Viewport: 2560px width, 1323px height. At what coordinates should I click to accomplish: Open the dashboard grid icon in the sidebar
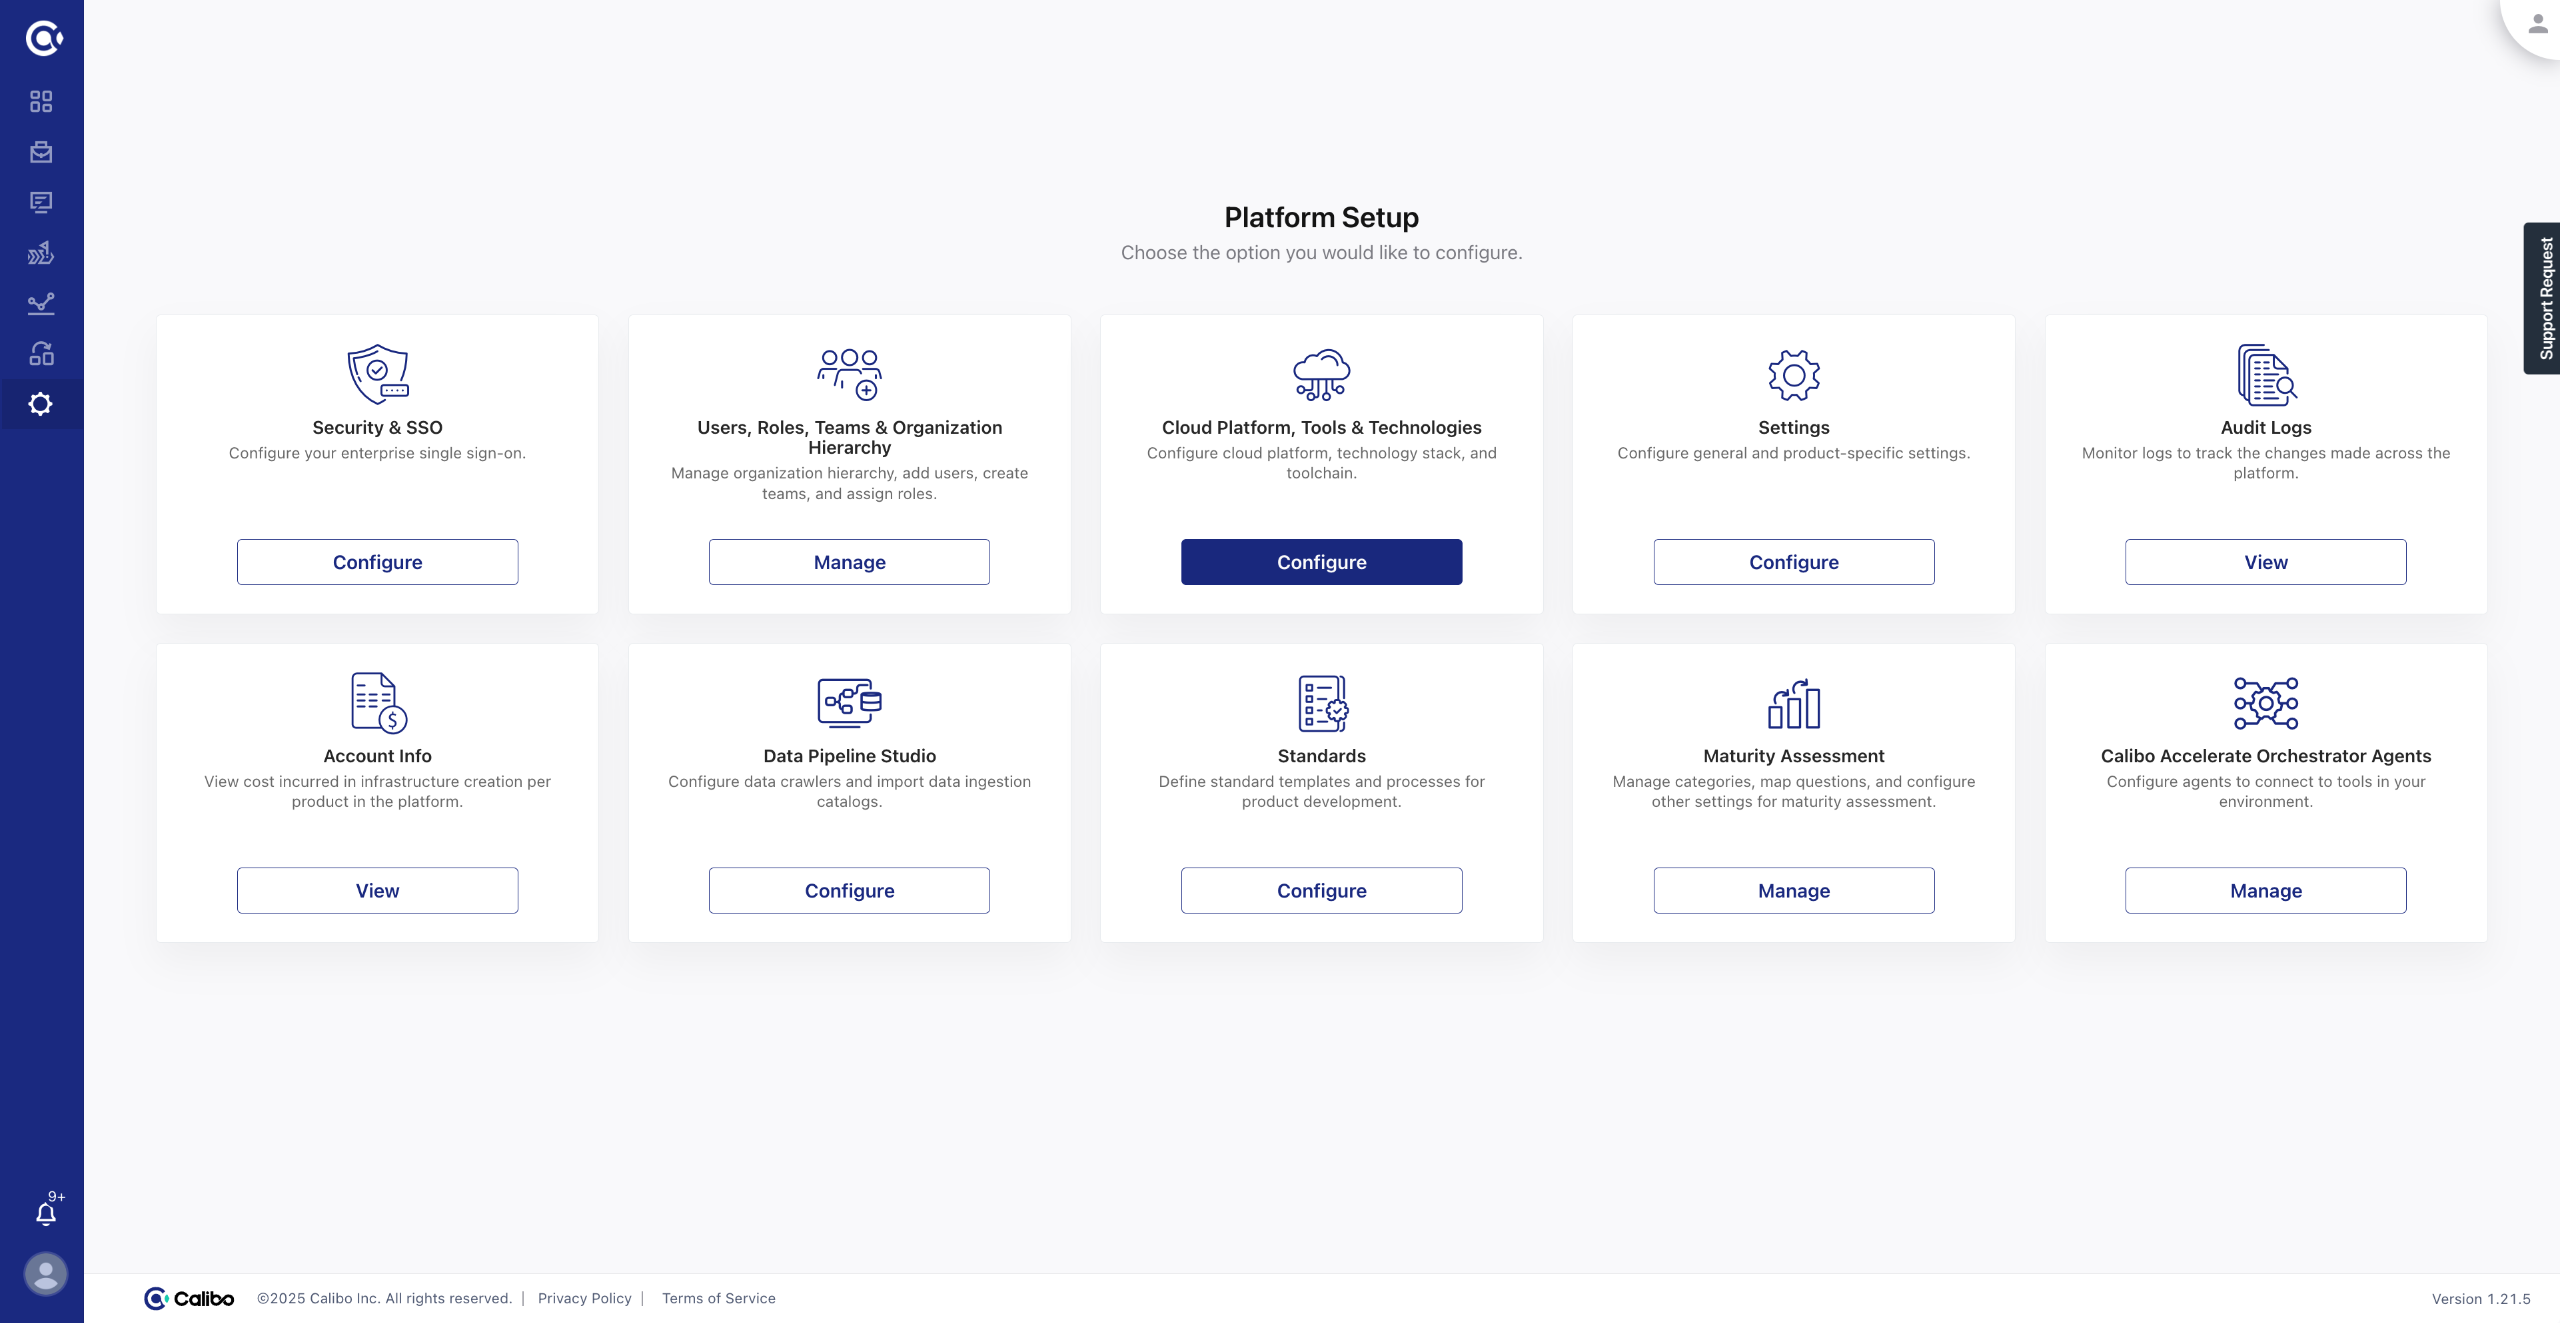tap(41, 101)
